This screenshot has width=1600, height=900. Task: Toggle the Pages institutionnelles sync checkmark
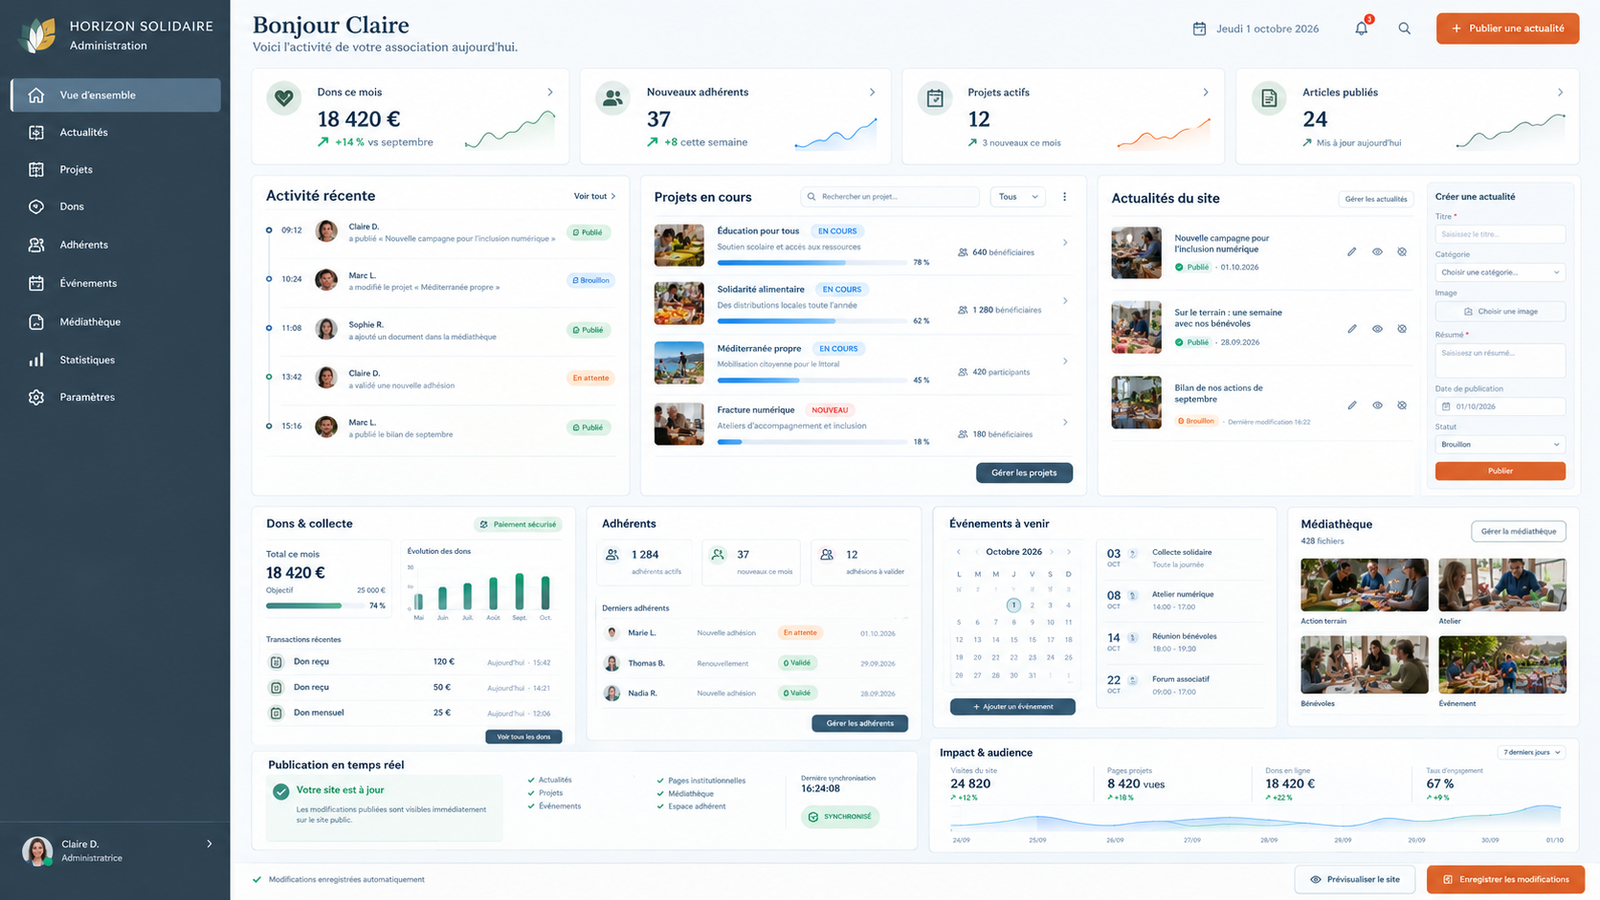(660, 781)
